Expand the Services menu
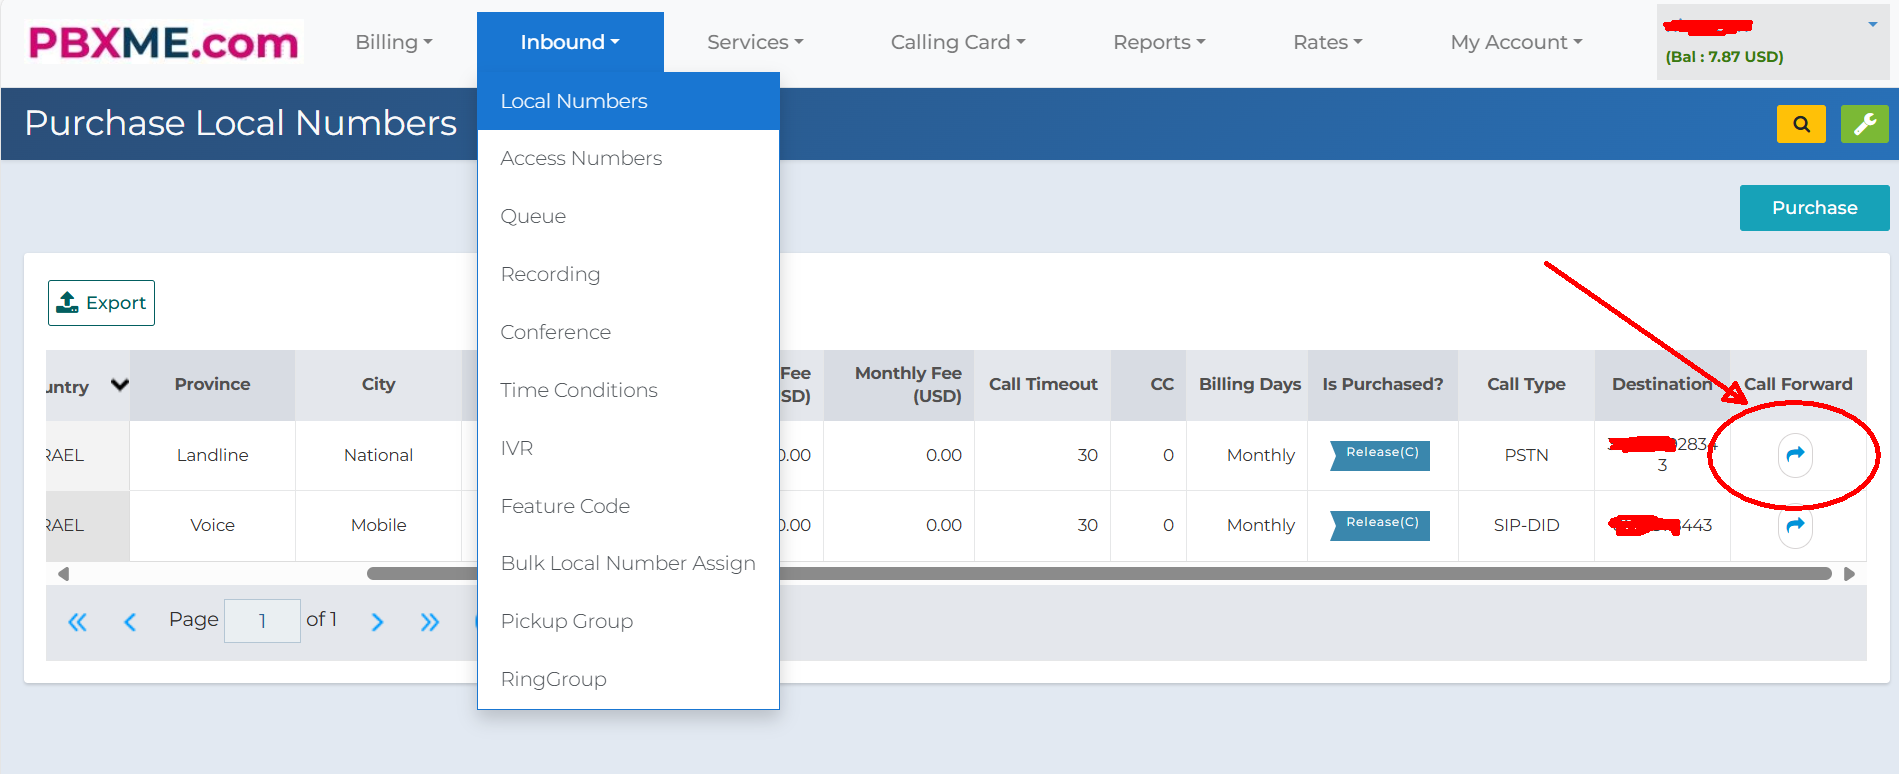Image resolution: width=1899 pixels, height=774 pixels. [x=755, y=42]
